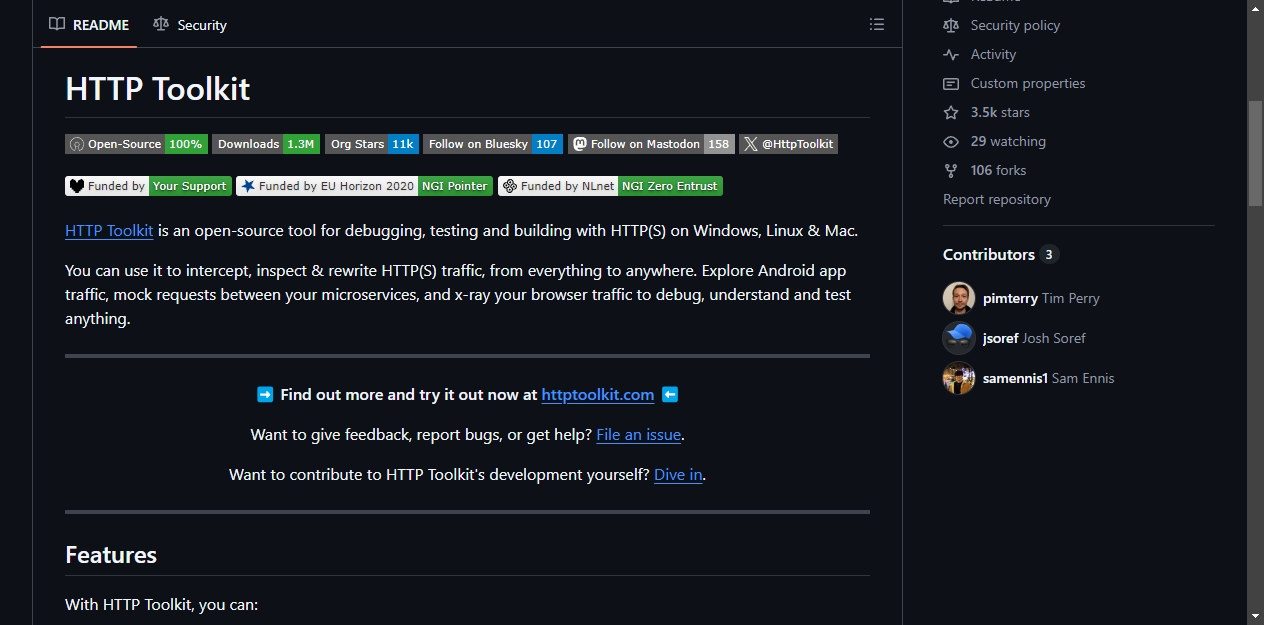Follow the File an issue link
This screenshot has height=625, width=1264.
tap(638, 435)
